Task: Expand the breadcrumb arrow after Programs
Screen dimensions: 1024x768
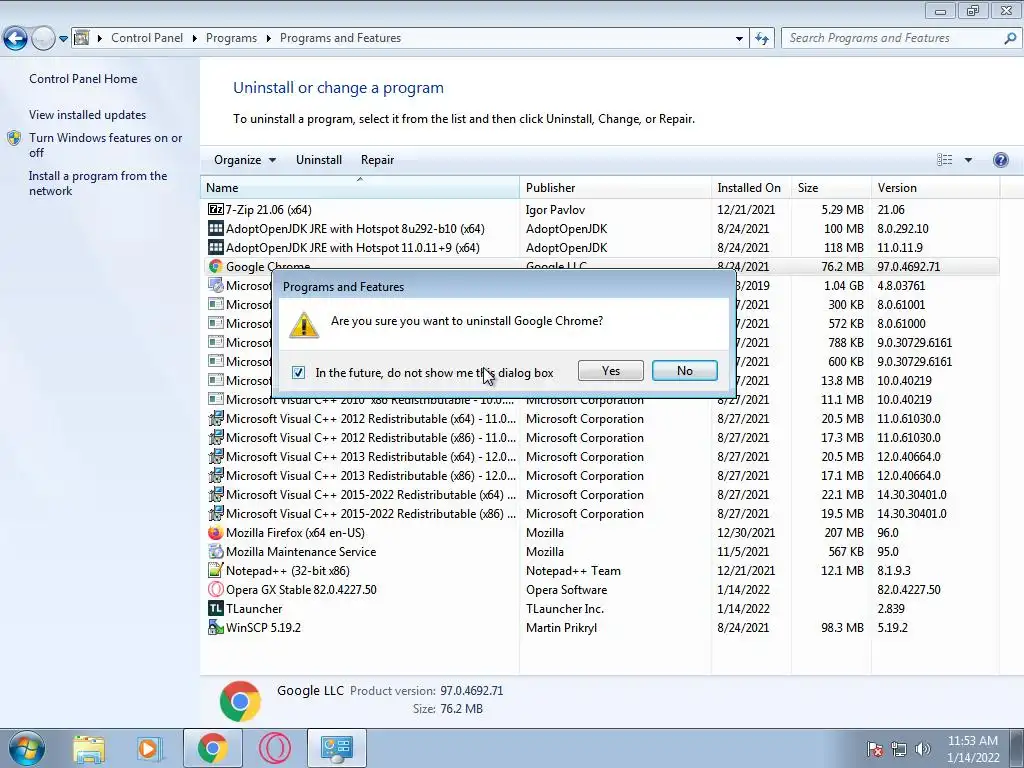Action: [x=268, y=39]
